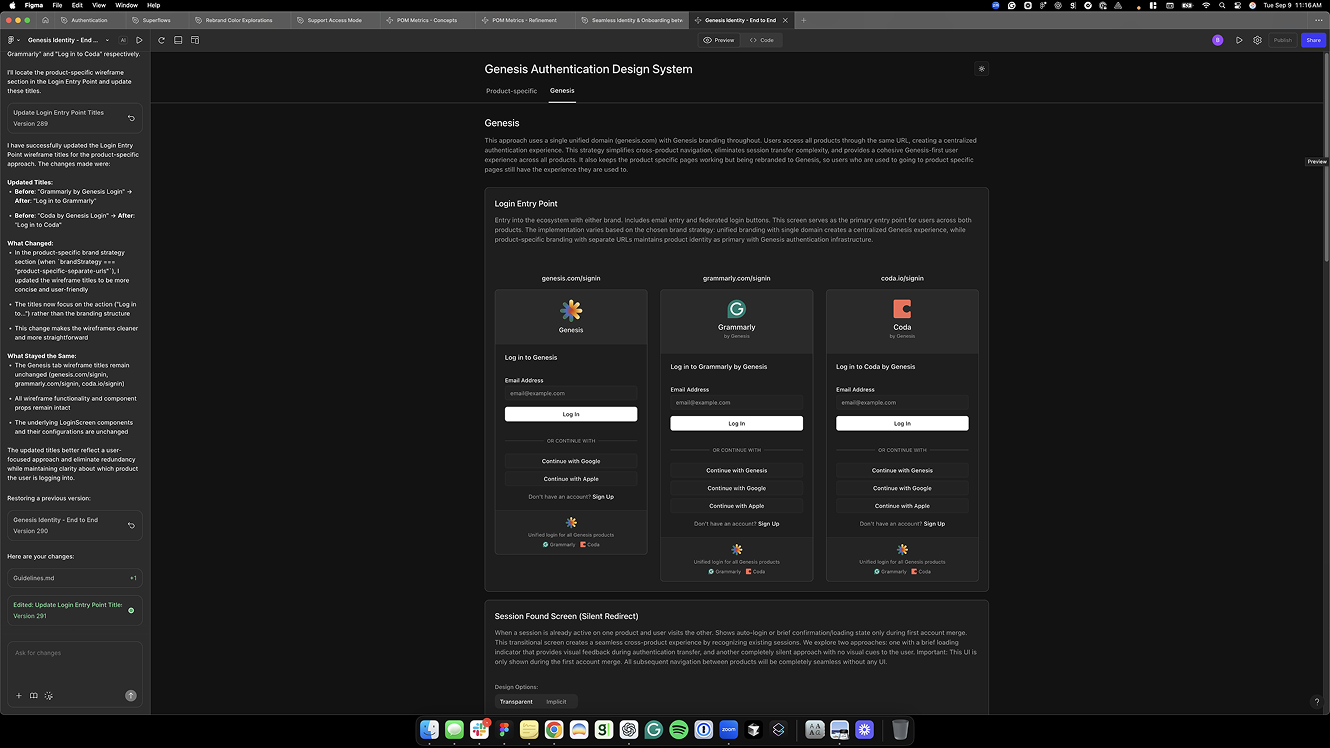The image size is (1330, 748).
Task: Click Continue with Apple in Genesis login card
Action: click(571, 479)
